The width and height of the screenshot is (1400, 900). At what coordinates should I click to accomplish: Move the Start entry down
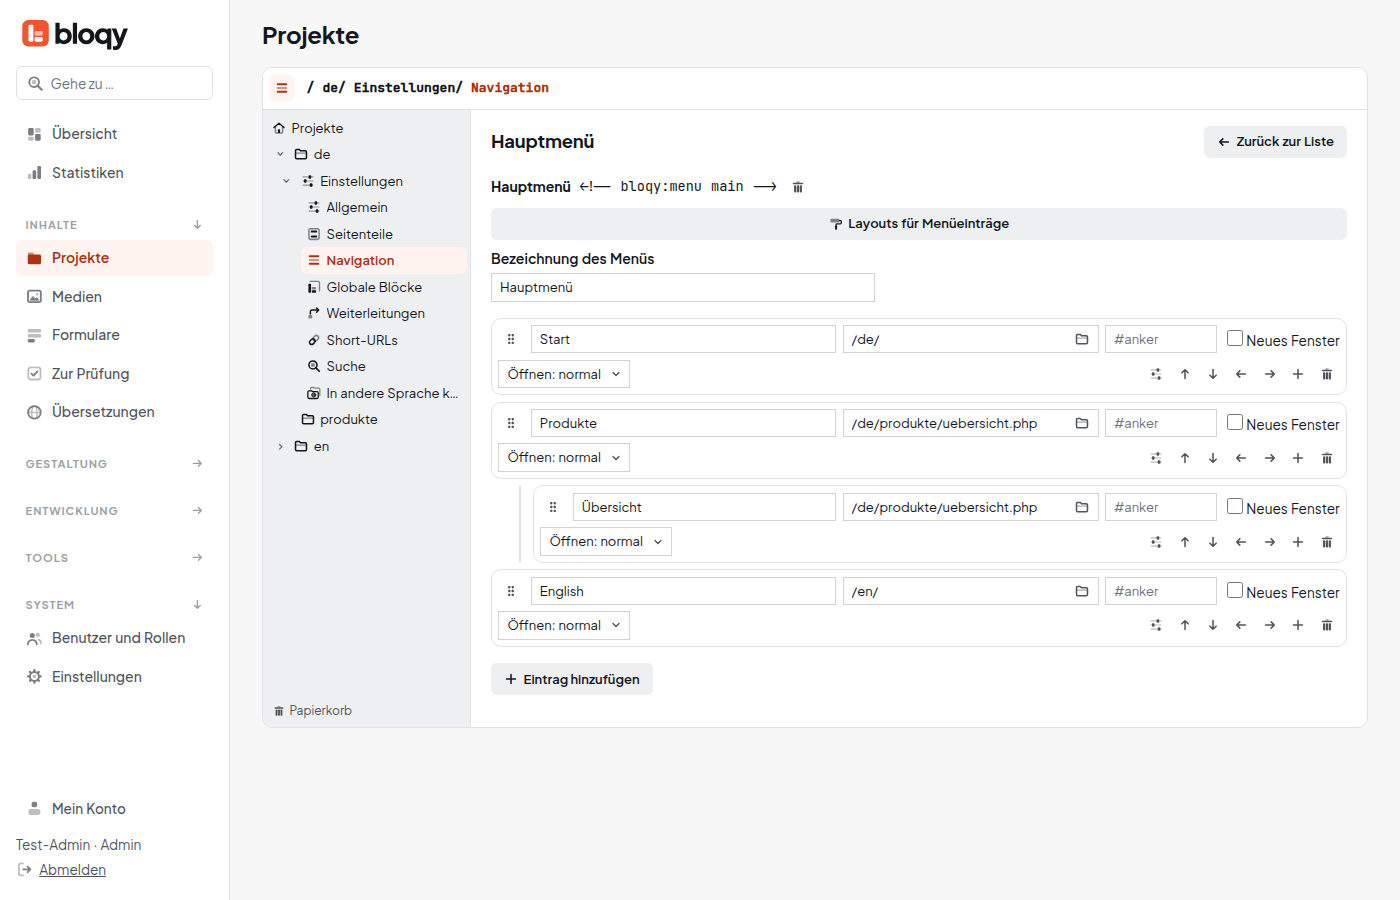tap(1213, 374)
